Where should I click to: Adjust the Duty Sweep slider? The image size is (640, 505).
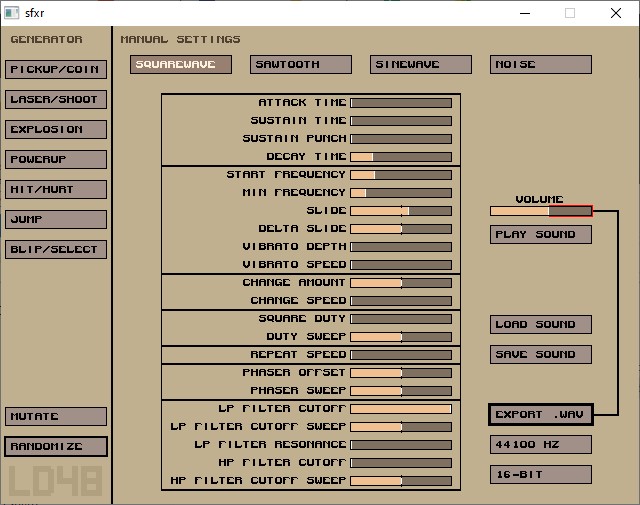click(x=401, y=336)
